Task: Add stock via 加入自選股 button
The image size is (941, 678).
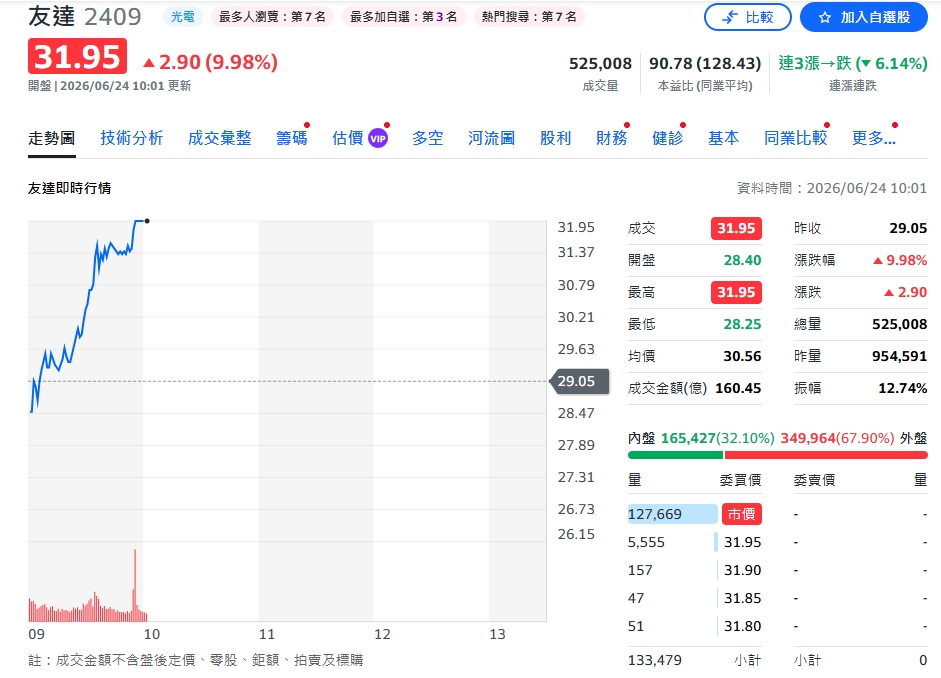Action: pos(864,17)
